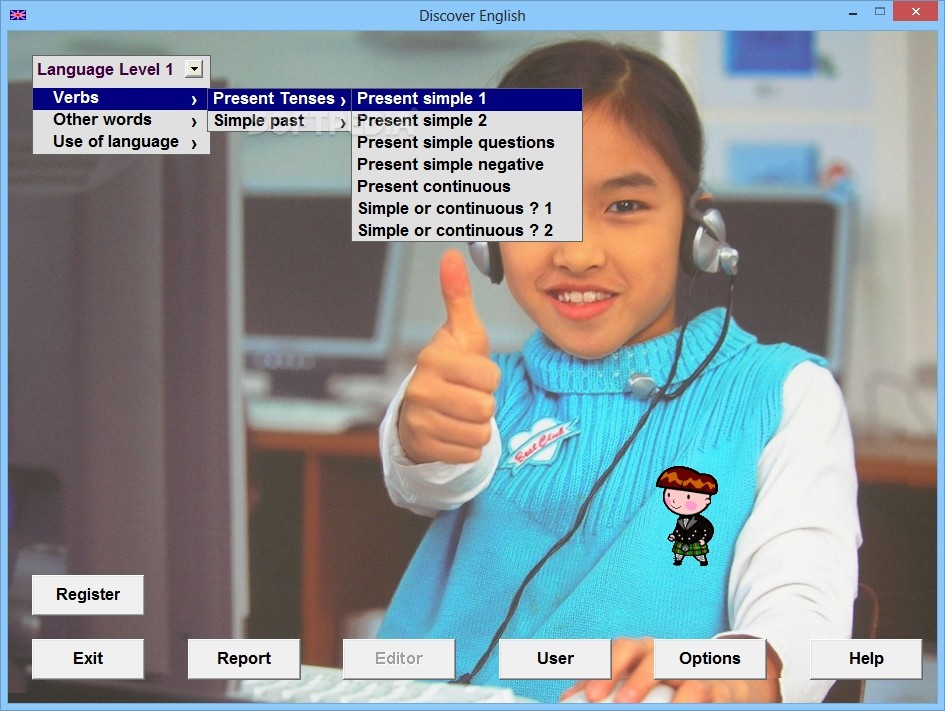Choose the Present continuous exercise

pos(467,187)
